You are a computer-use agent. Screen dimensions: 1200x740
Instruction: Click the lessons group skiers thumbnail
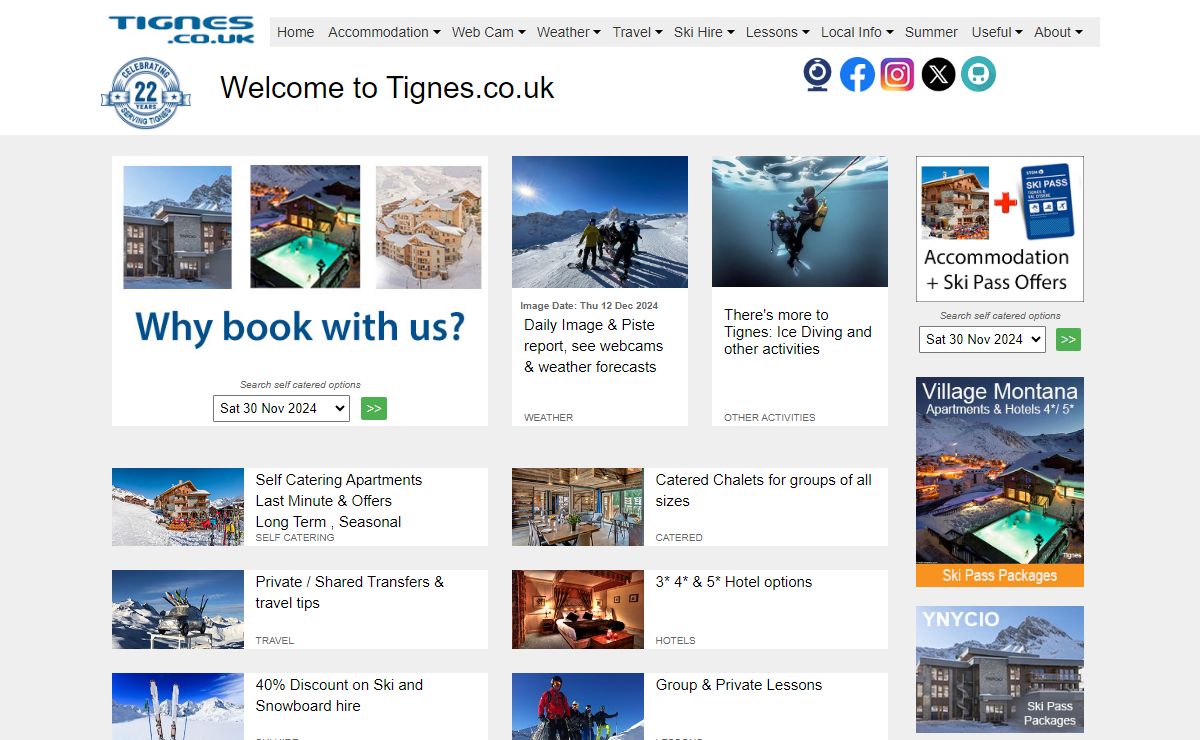(578, 707)
